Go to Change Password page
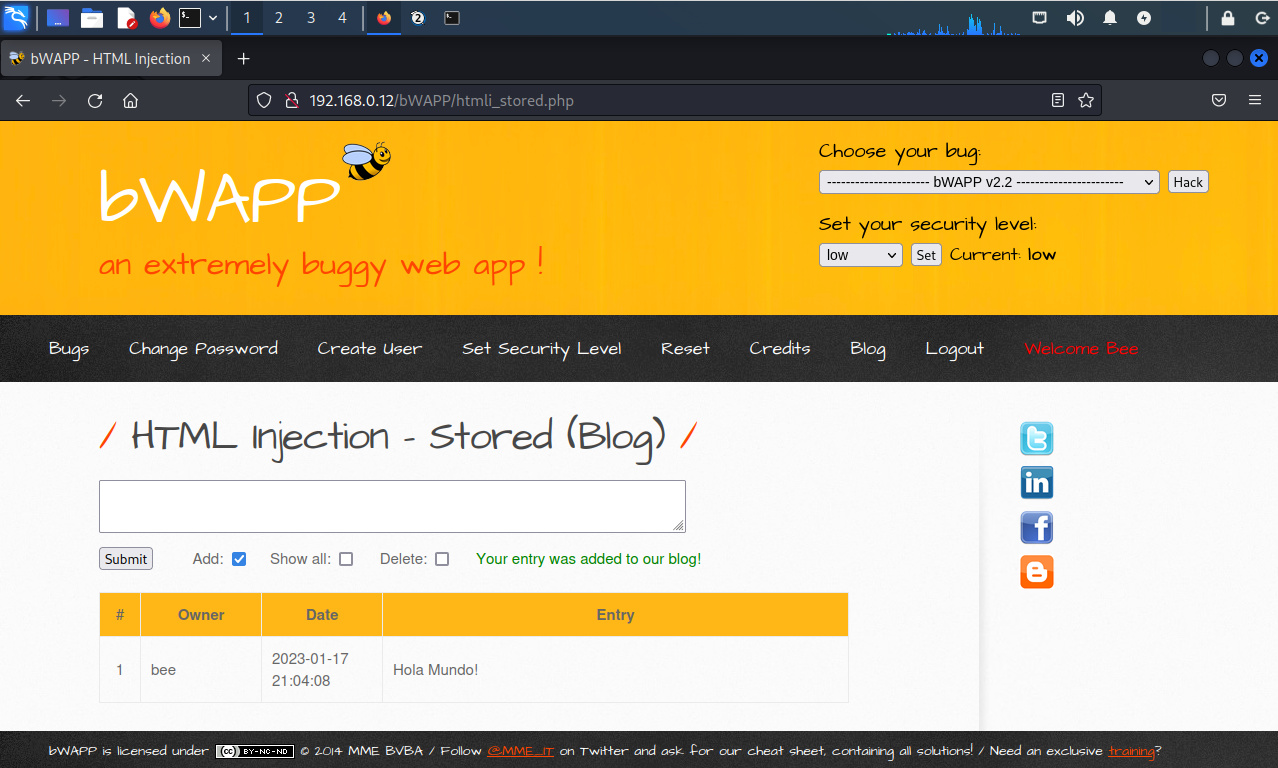The image size is (1278, 768). pyautogui.click(x=203, y=349)
